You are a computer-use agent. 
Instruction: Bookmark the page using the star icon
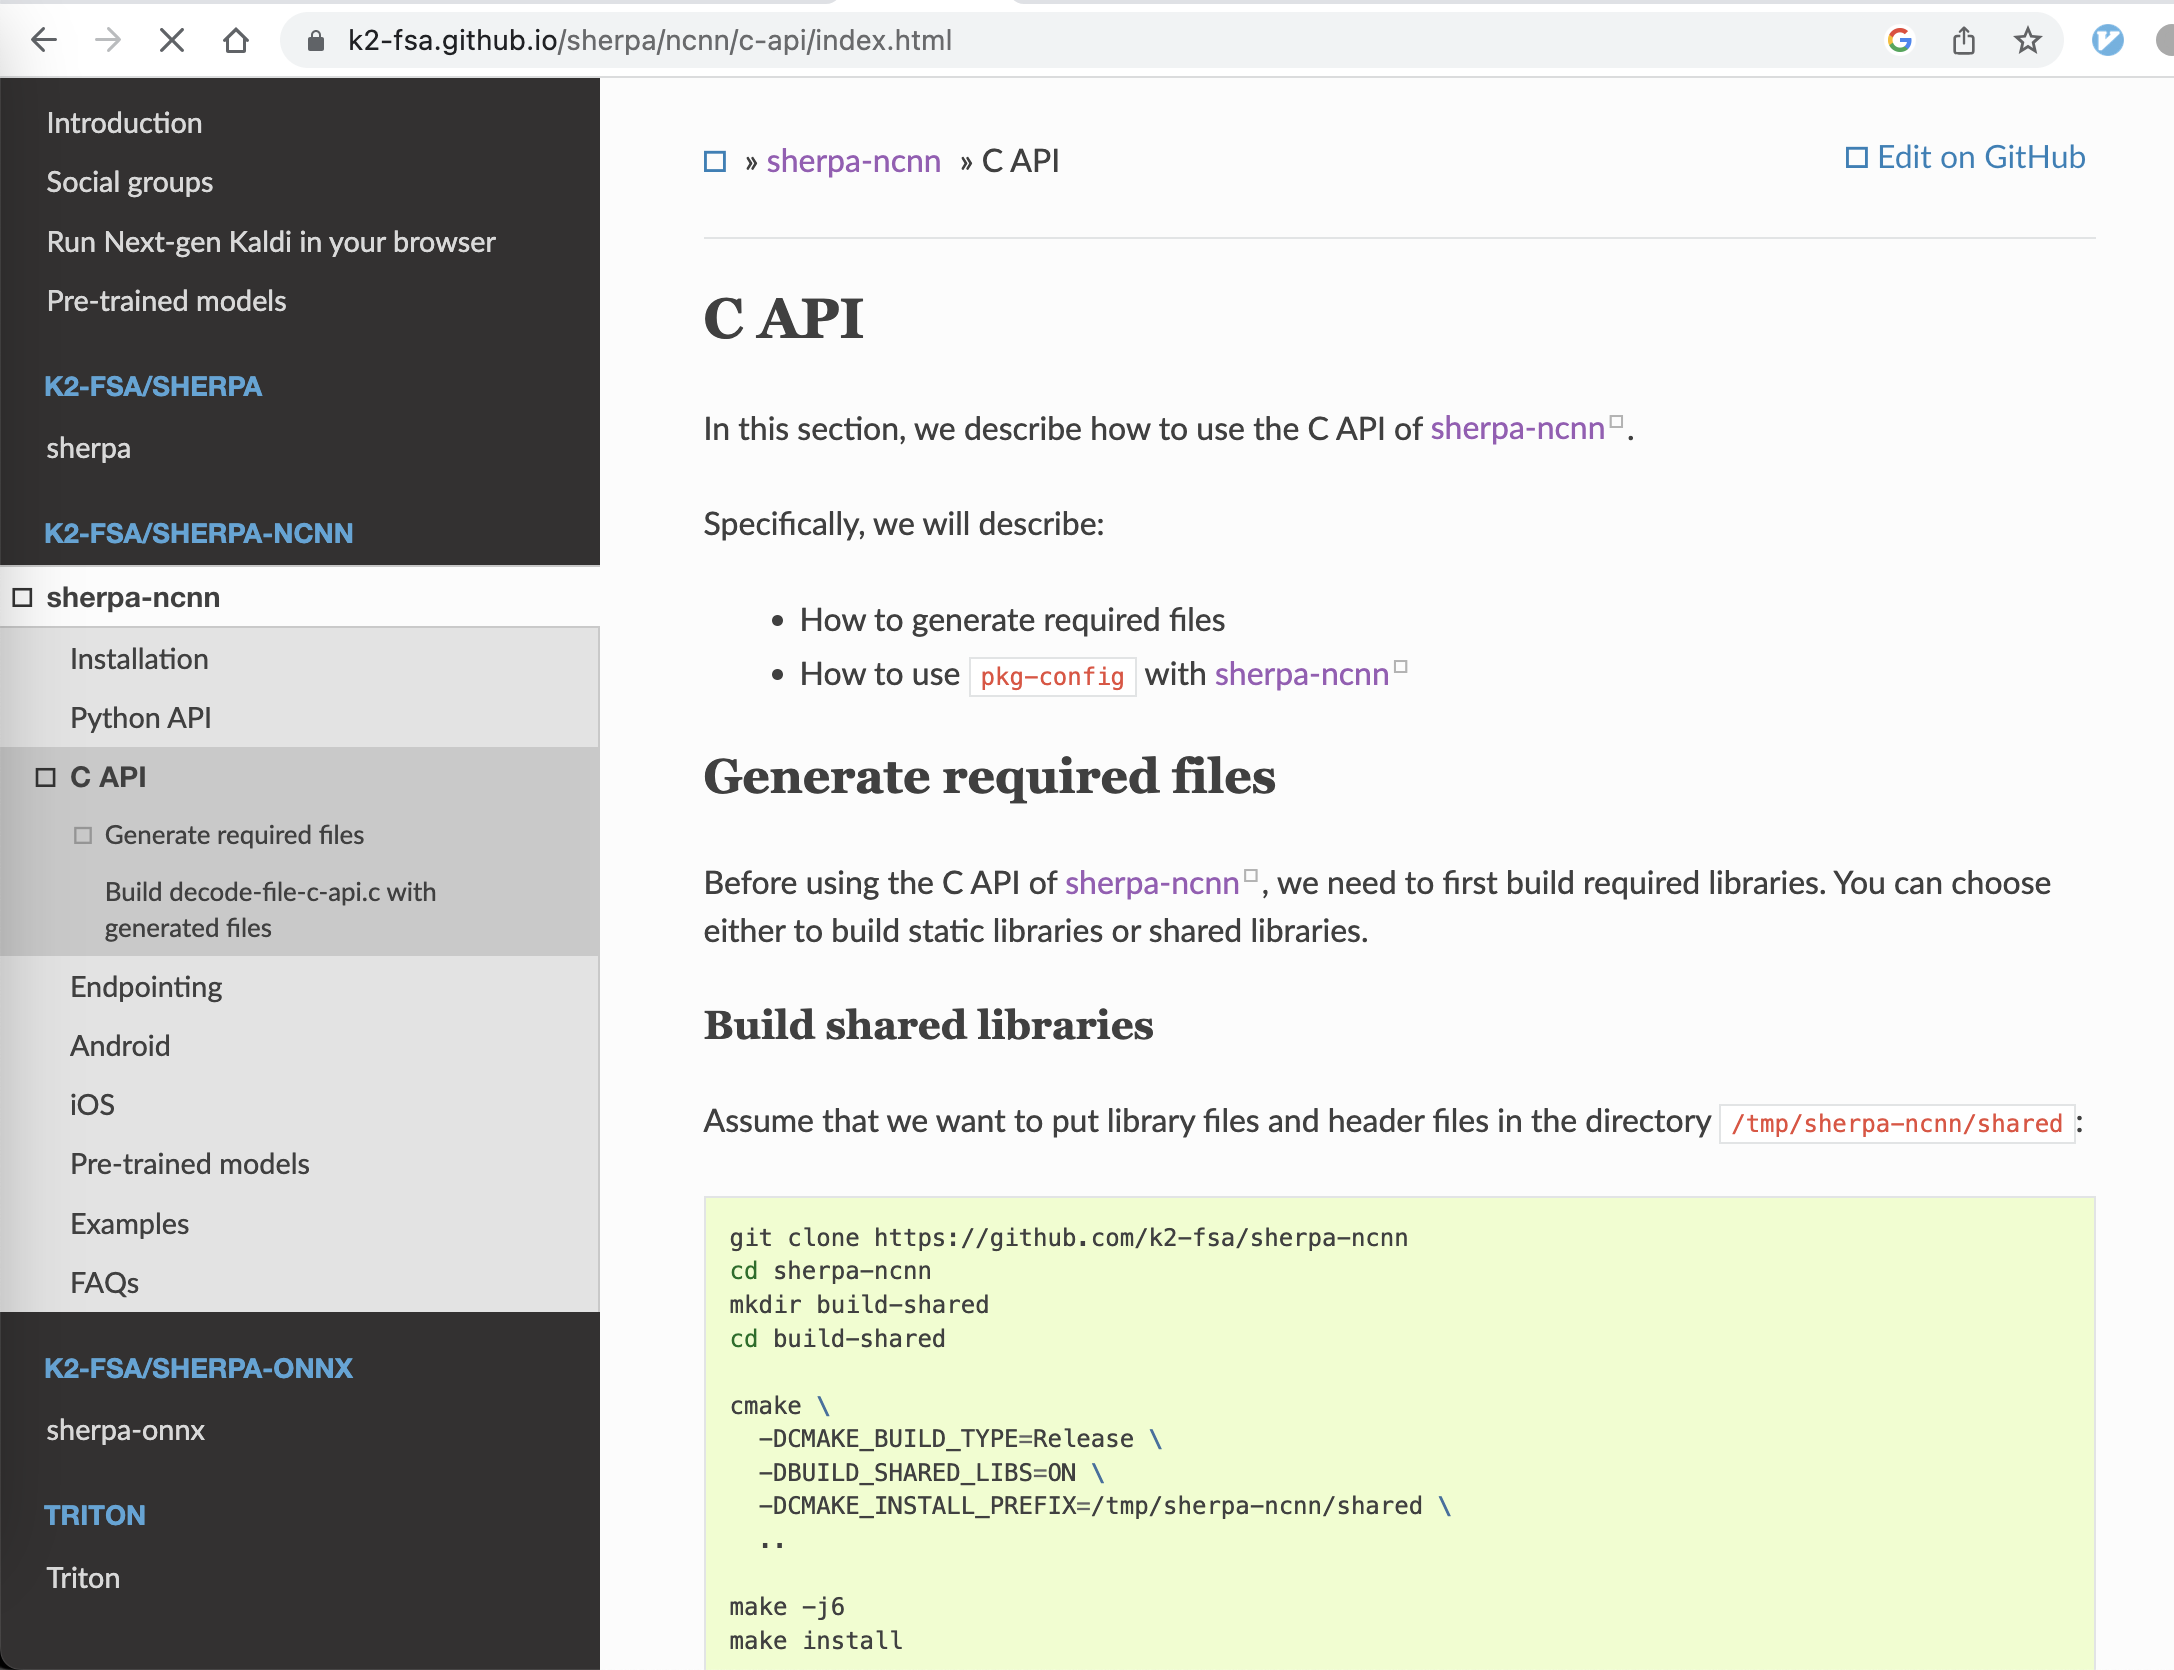(2027, 40)
